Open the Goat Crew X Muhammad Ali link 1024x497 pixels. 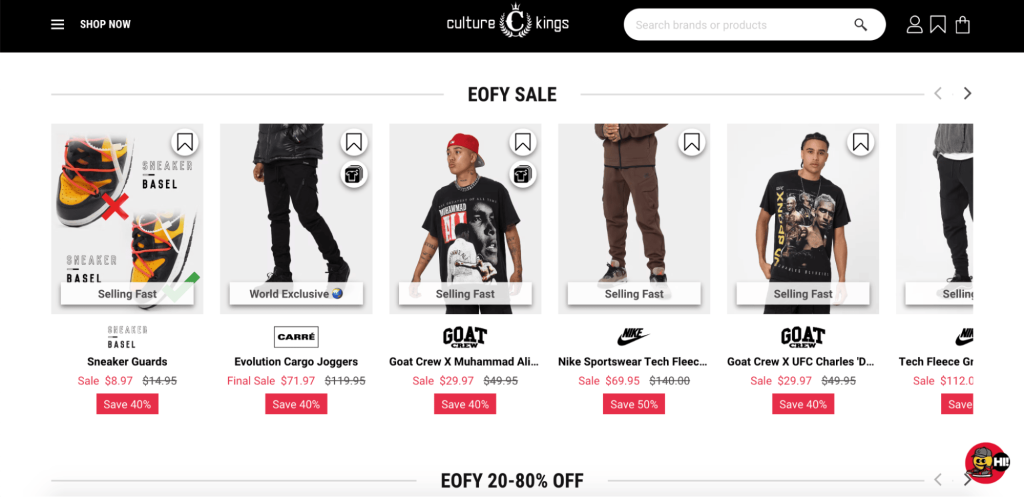coord(465,362)
